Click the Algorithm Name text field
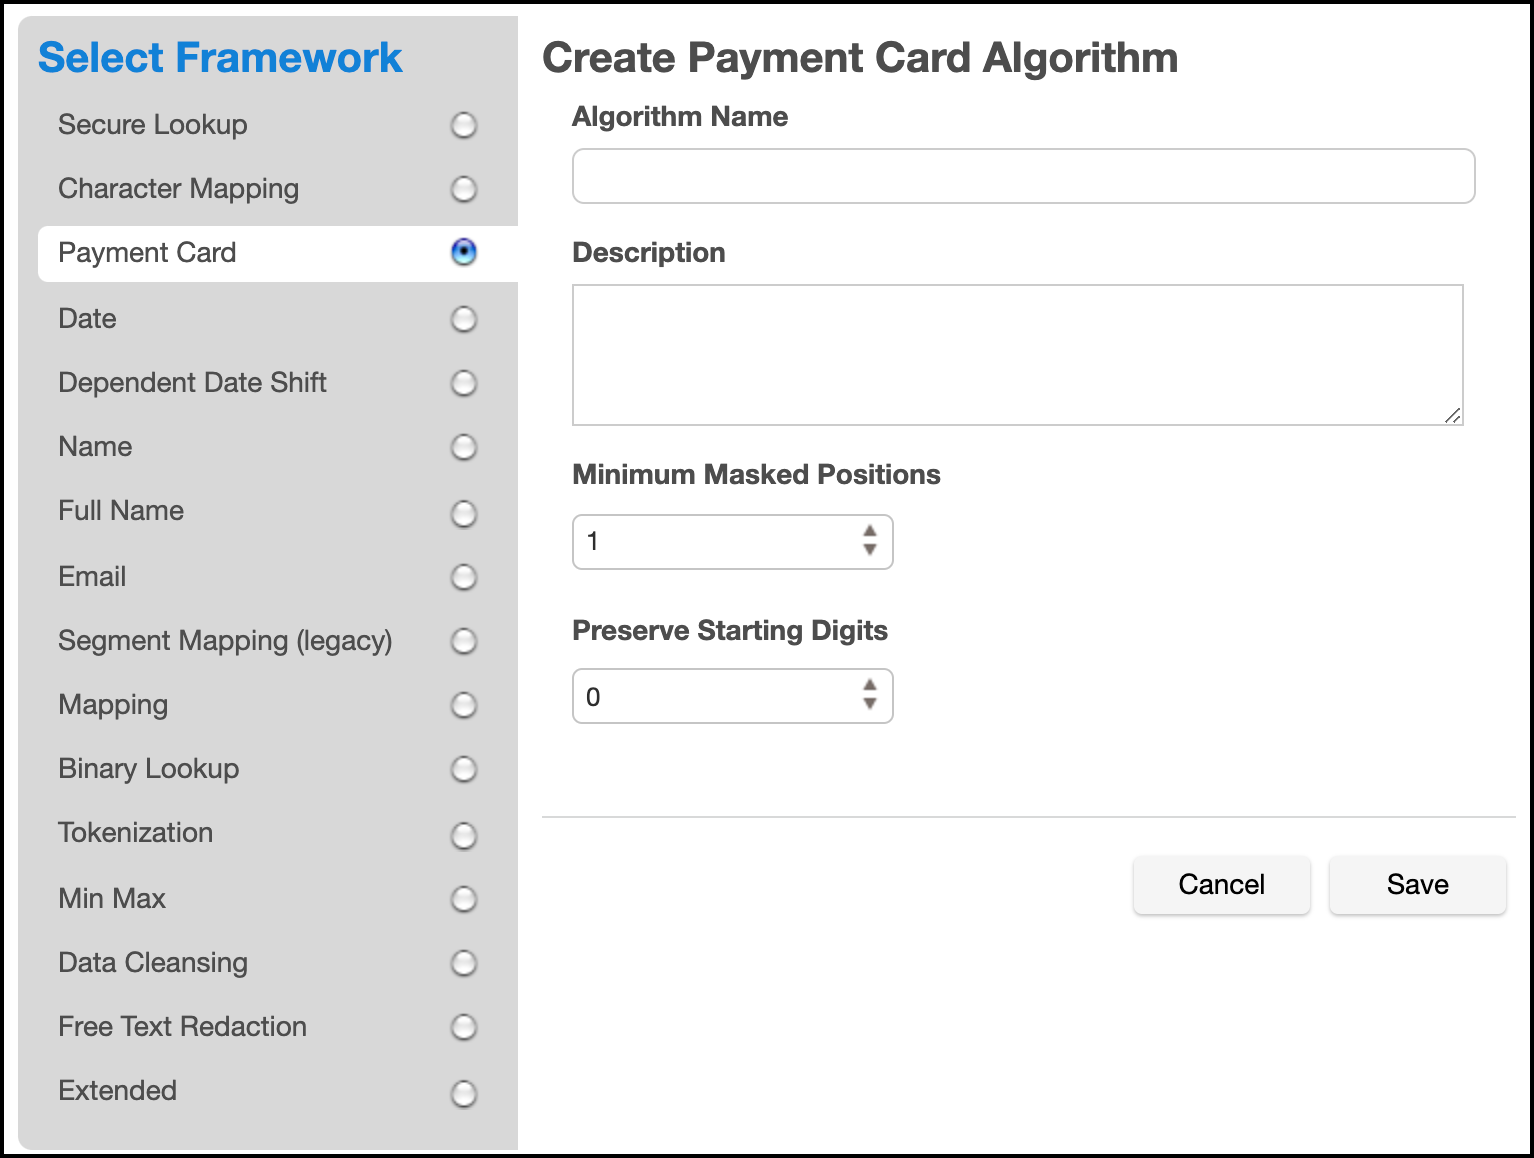This screenshot has height=1158, width=1534. [x=1023, y=176]
